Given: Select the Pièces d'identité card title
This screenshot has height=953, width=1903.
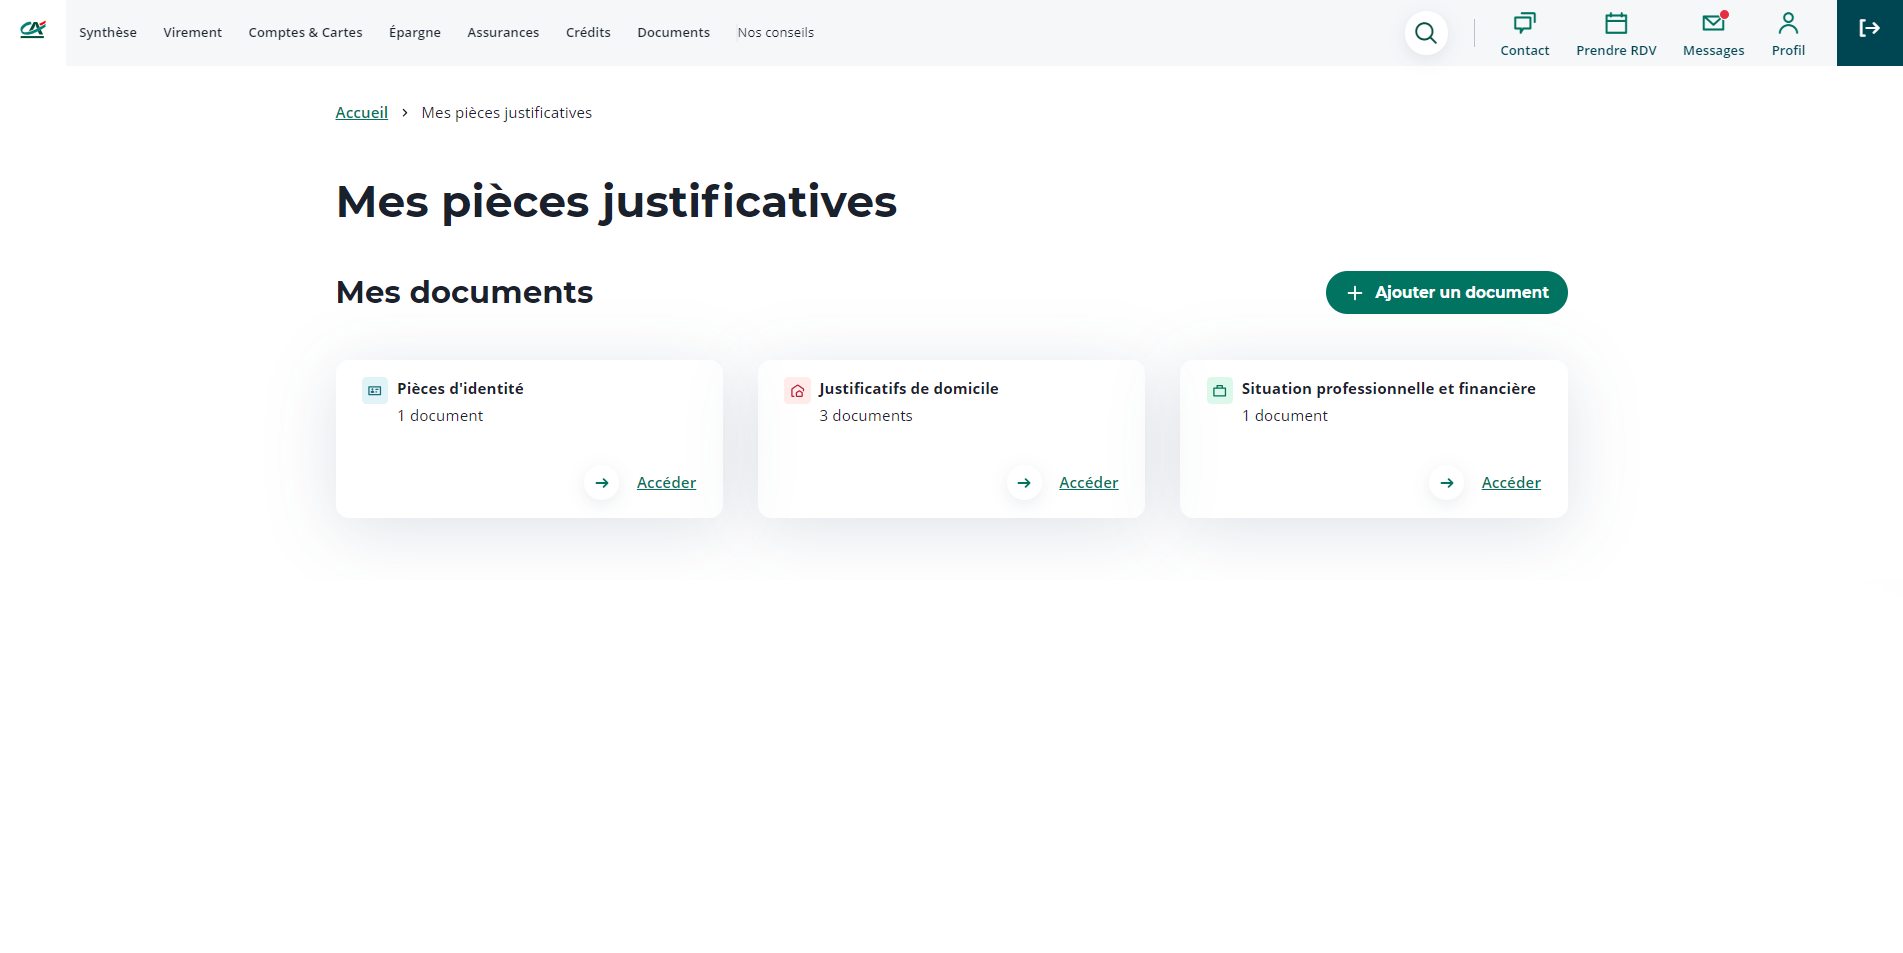Looking at the screenshot, I should [460, 389].
